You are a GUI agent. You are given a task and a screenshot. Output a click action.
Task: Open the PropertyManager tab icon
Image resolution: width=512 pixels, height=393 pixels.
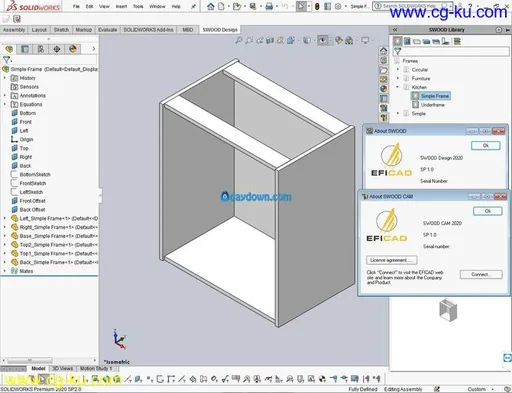tap(25, 49)
